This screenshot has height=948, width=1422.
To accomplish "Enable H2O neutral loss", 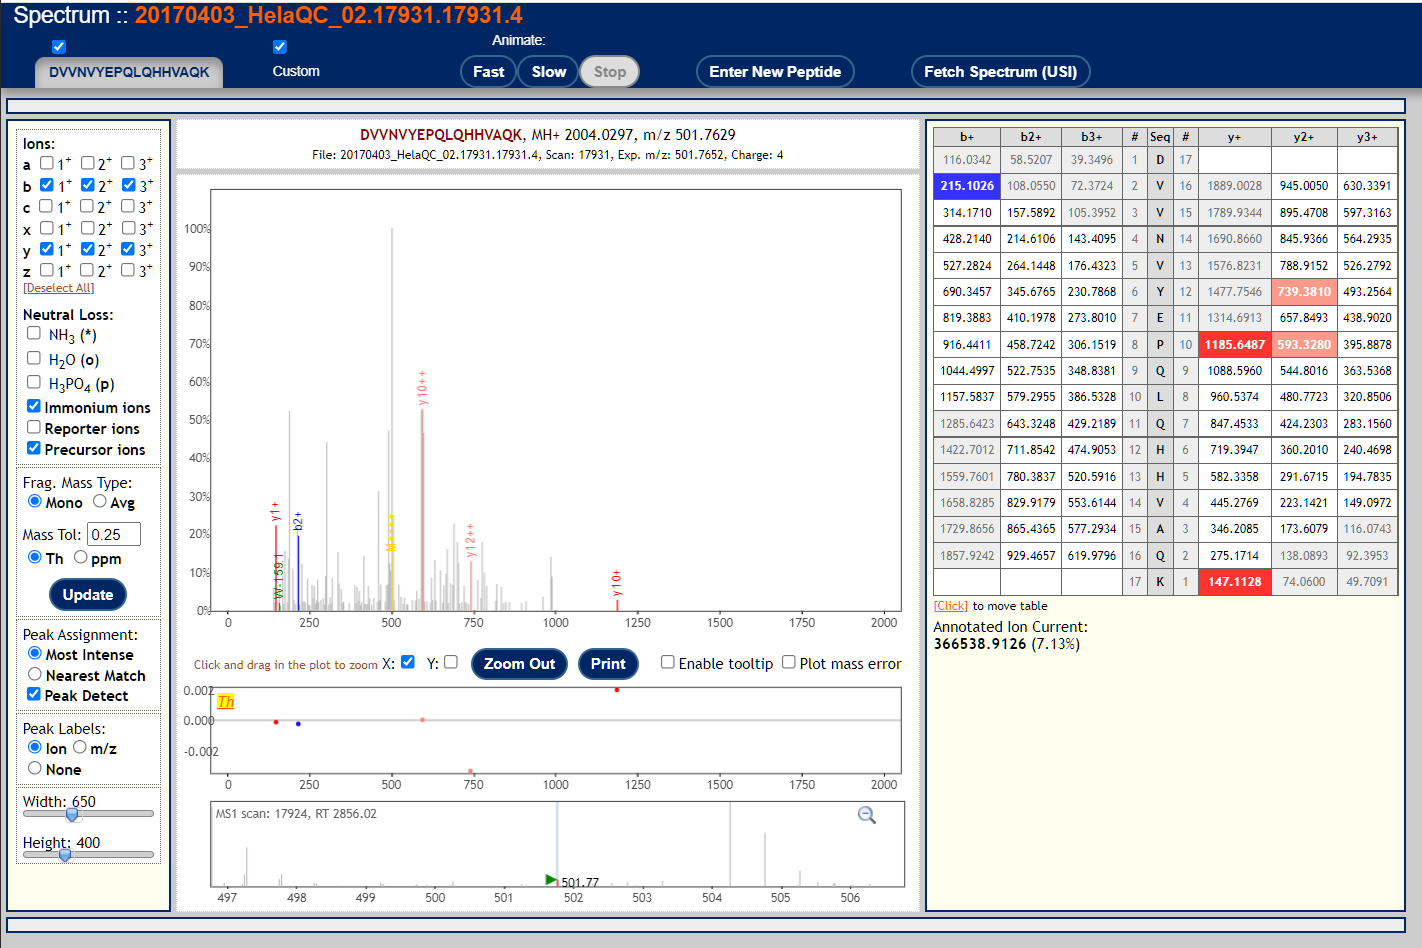I will [34, 358].
